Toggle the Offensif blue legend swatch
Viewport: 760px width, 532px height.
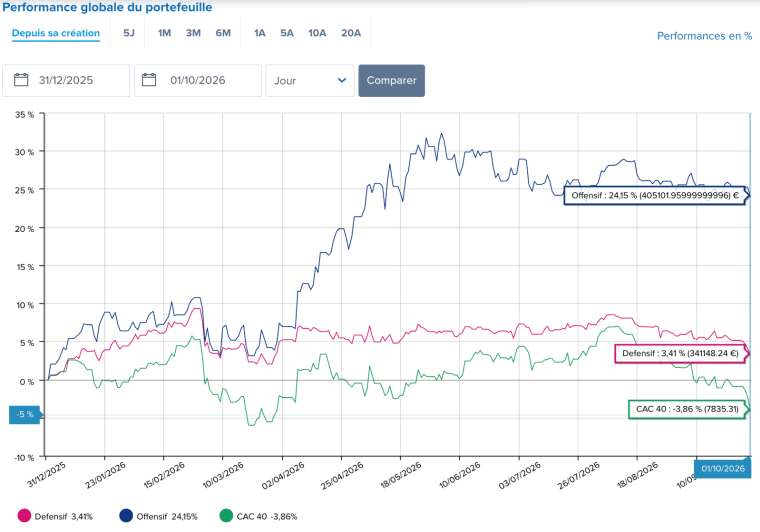point(126,516)
